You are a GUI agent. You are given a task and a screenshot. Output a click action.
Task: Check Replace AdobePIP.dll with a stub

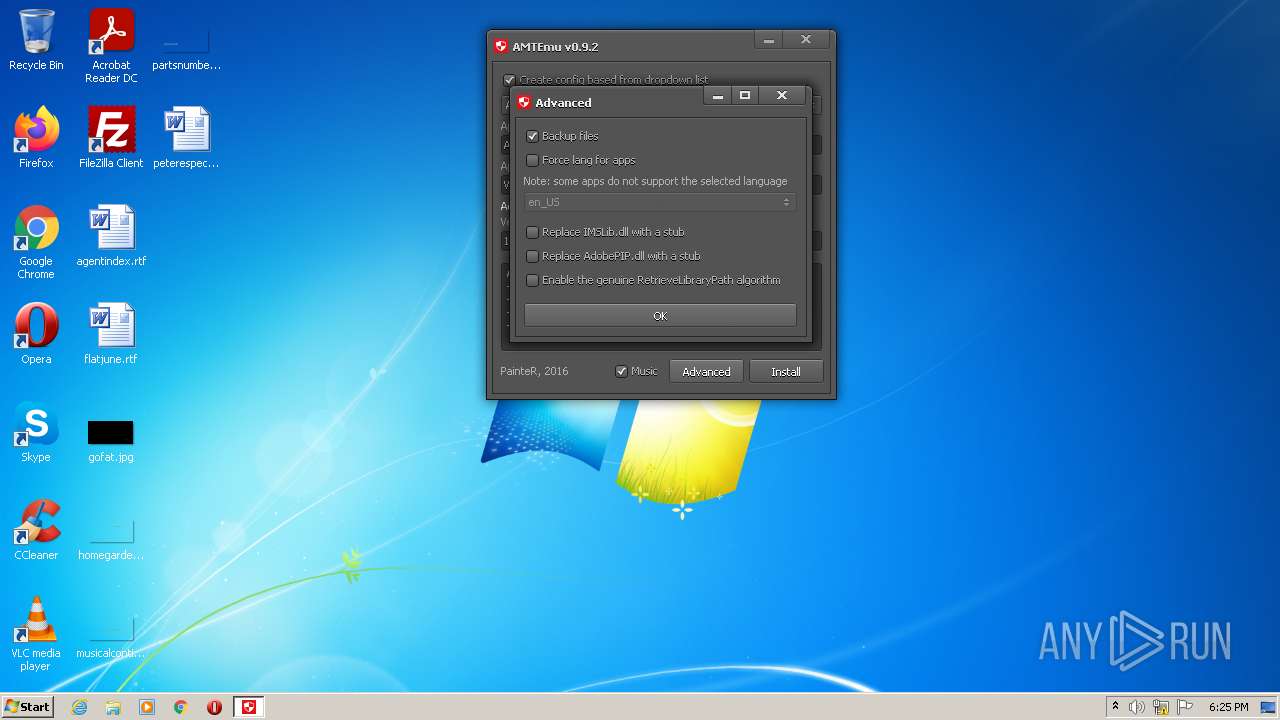coord(532,256)
